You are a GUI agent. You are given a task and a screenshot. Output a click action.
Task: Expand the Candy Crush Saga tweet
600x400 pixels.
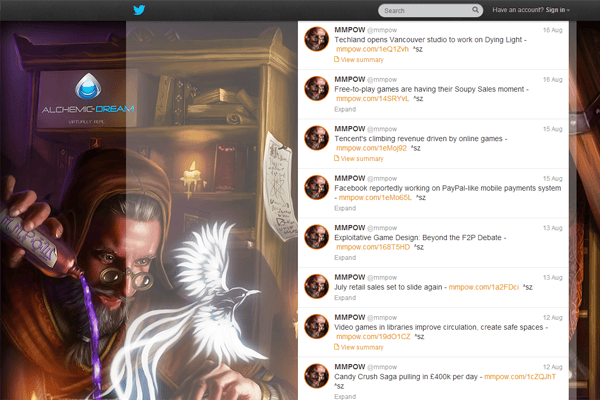[x=345, y=397]
